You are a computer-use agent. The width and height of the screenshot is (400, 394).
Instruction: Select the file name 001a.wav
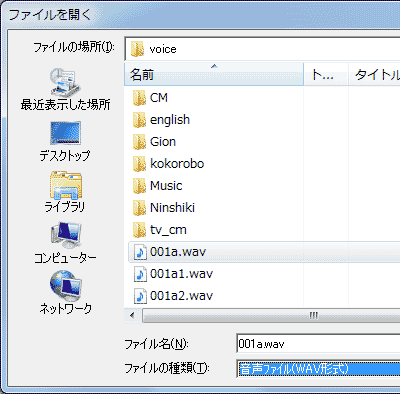coord(178,252)
